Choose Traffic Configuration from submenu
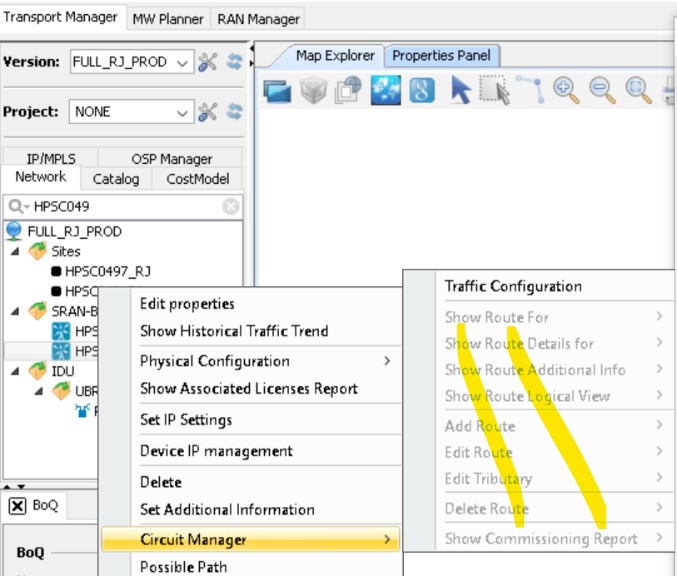The width and height of the screenshot is (677, 576). [513, 286]
